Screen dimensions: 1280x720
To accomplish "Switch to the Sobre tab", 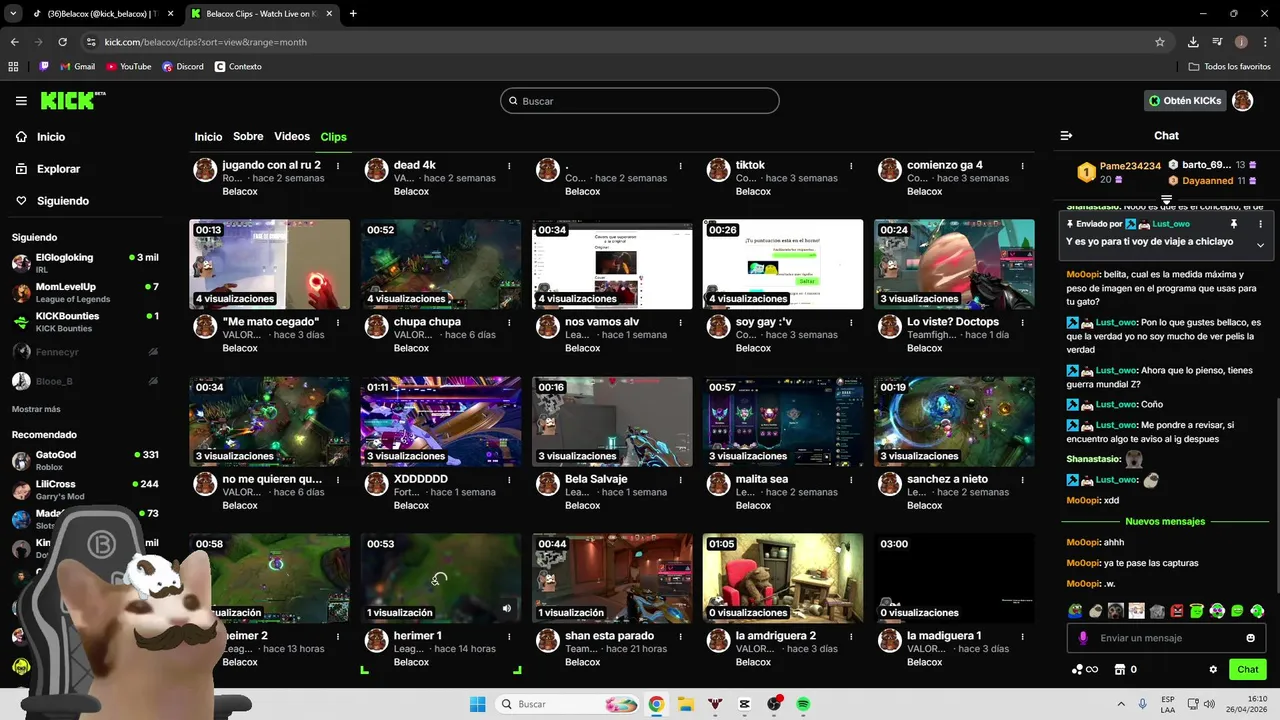I will (x=248, y=137).
